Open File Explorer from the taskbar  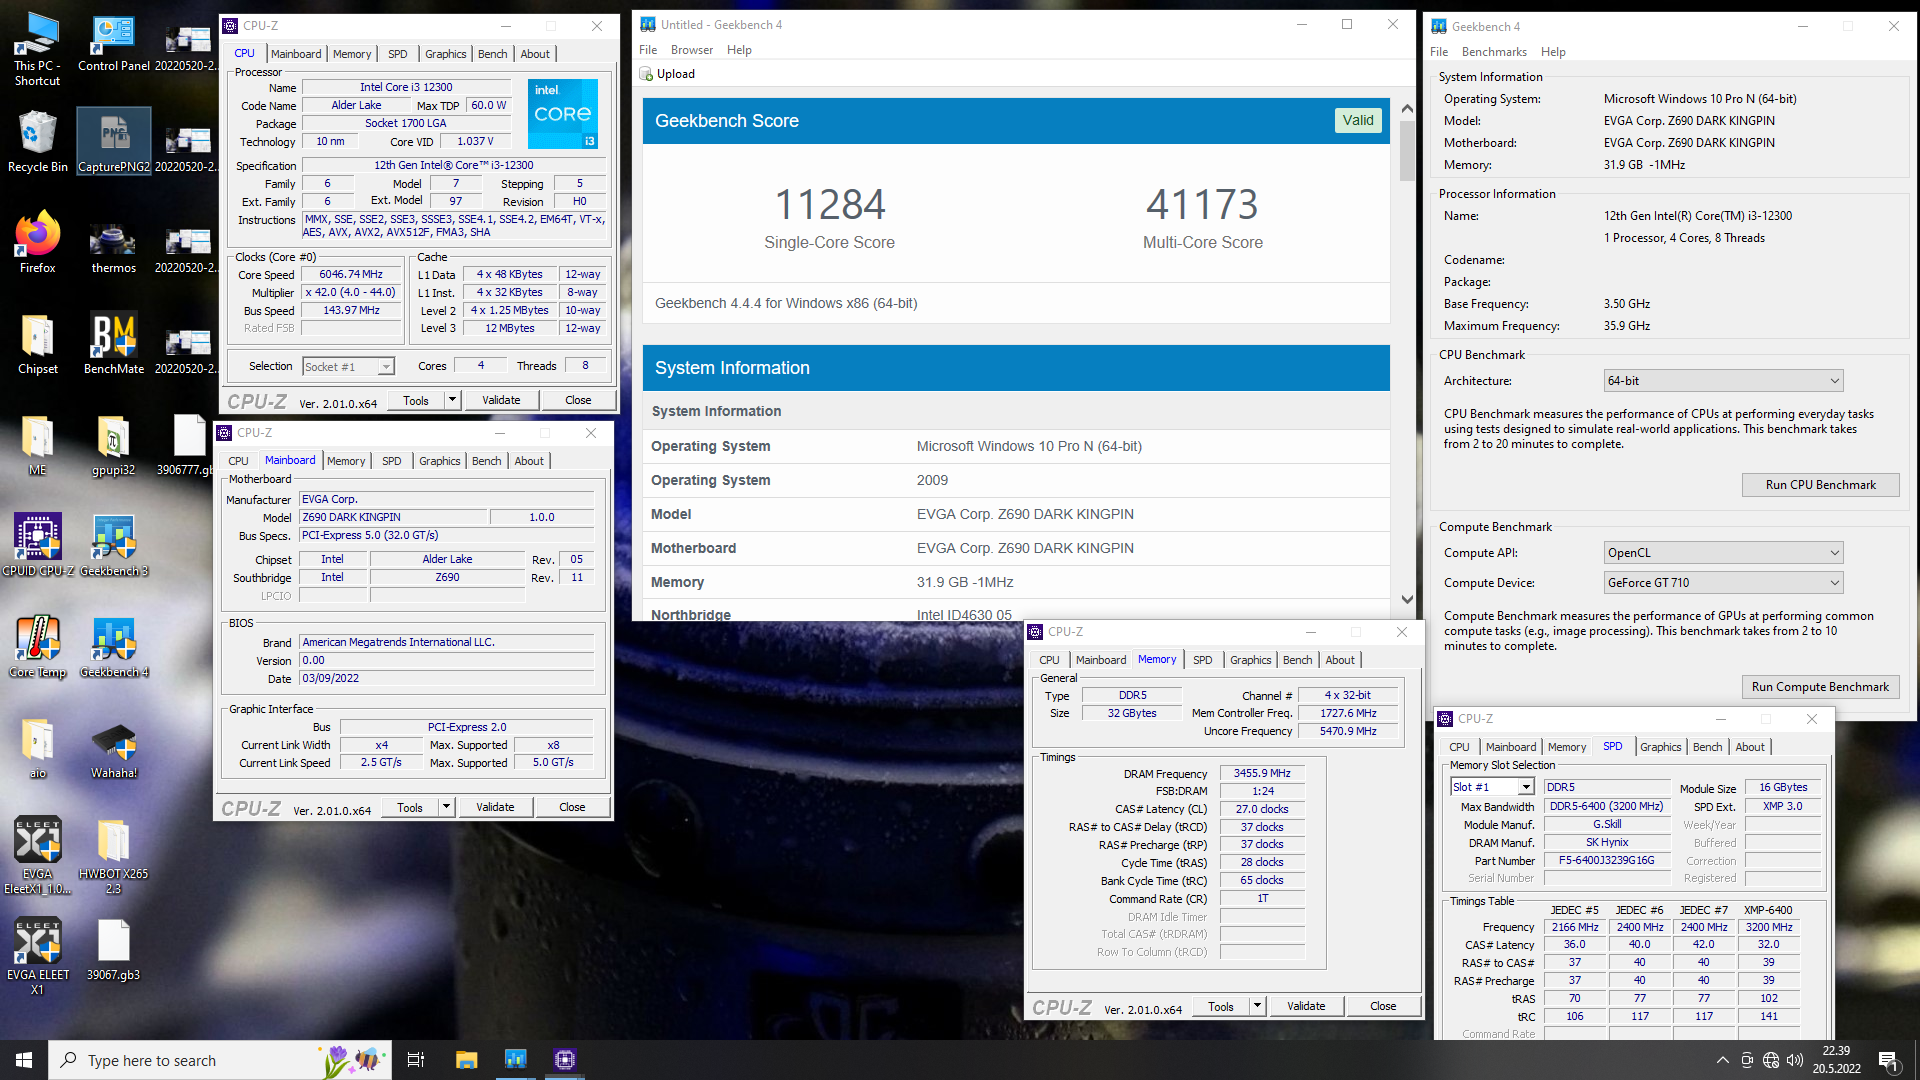(x=466, y=1060)
